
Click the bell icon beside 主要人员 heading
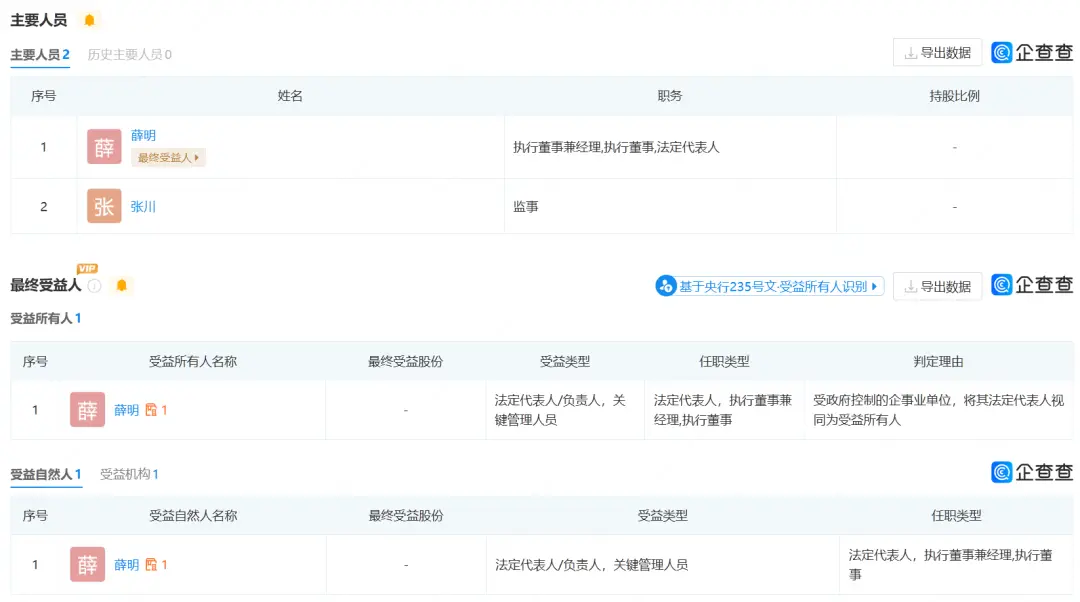click(x=89, y=20)
